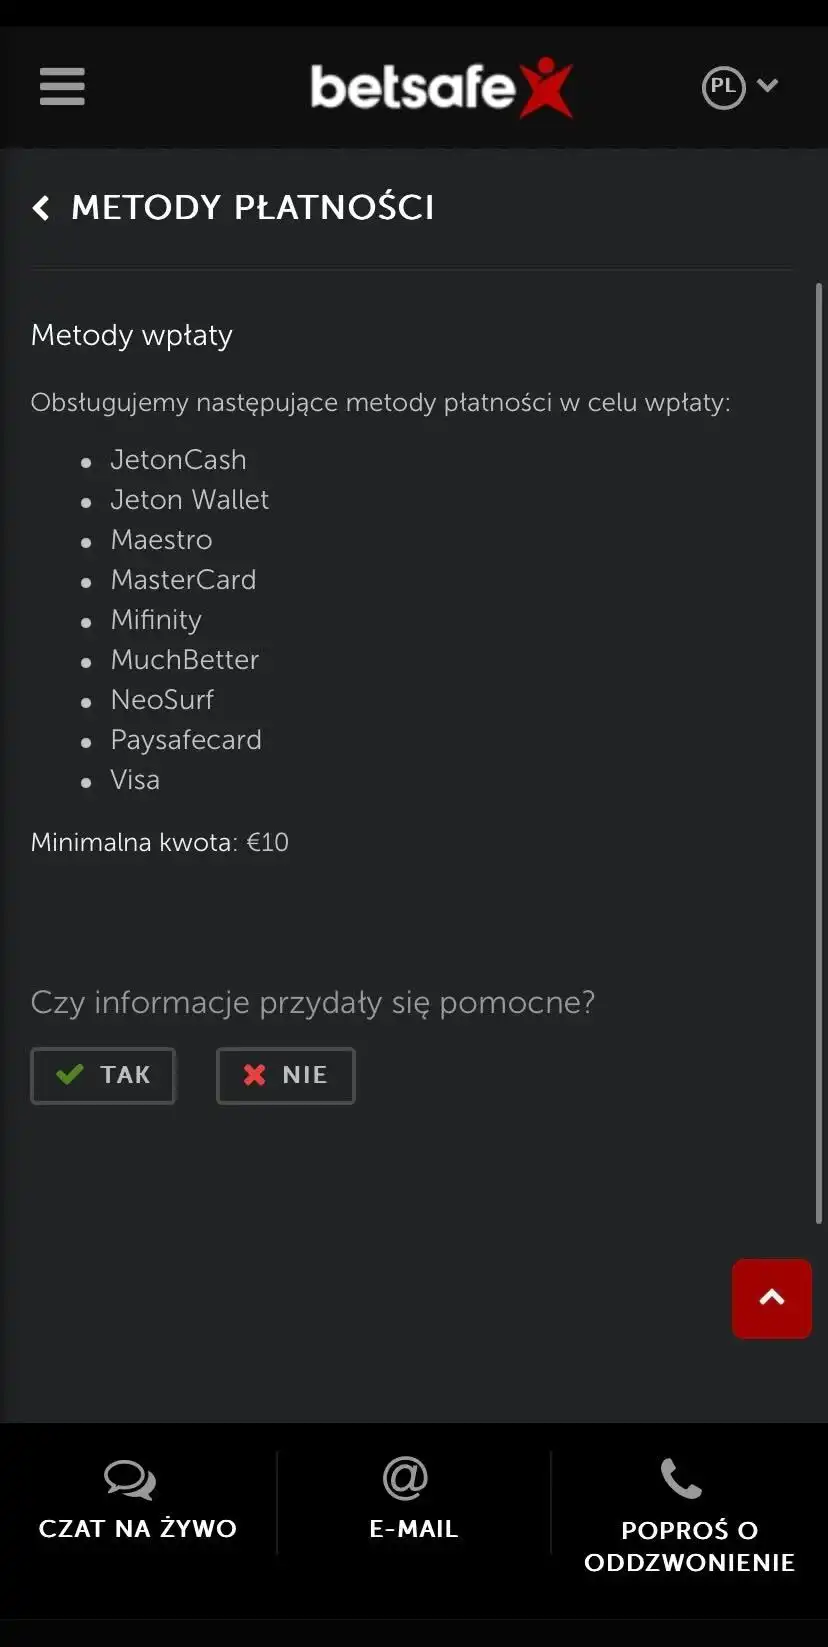Viewport: 828px width, 1647px height.
Task: Expand the language dropdown arrow
Action: pos(768,86)
